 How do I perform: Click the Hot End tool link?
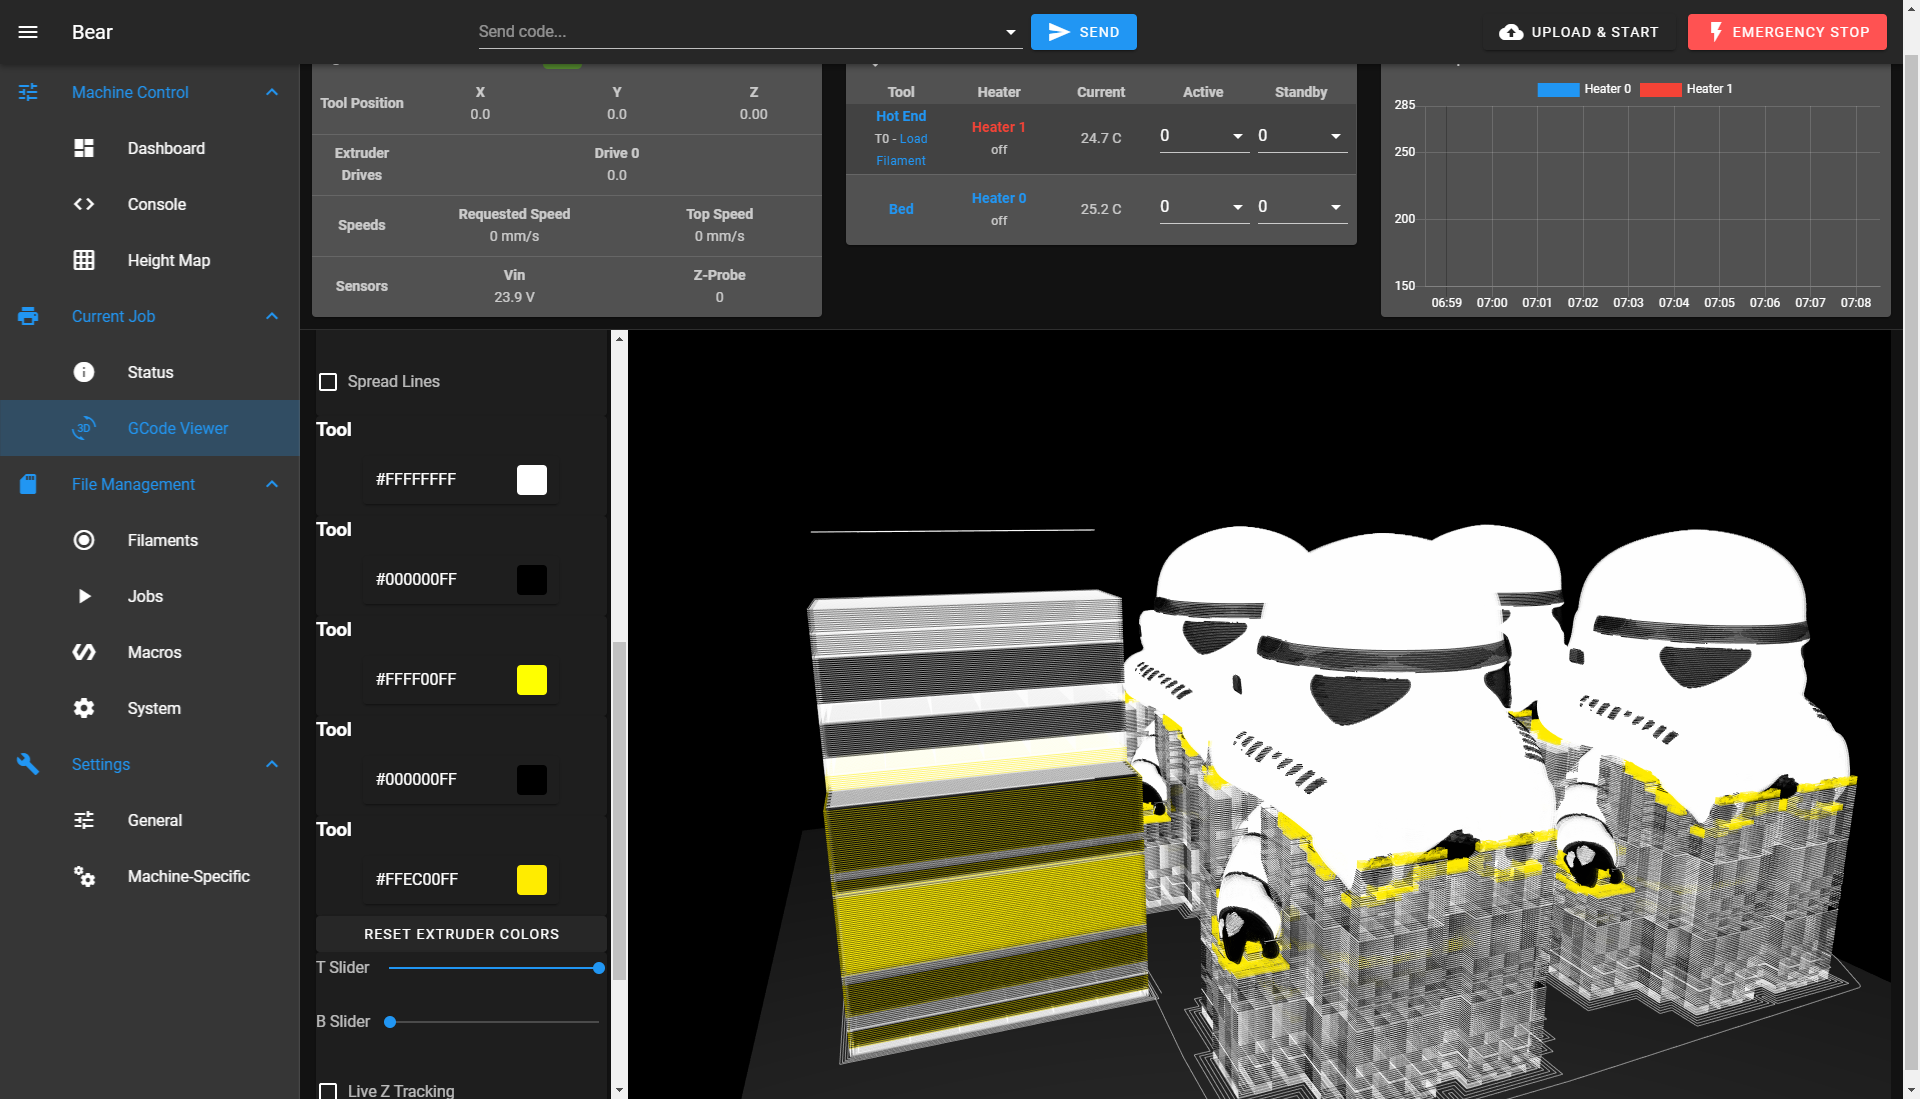tap(901, 116)
